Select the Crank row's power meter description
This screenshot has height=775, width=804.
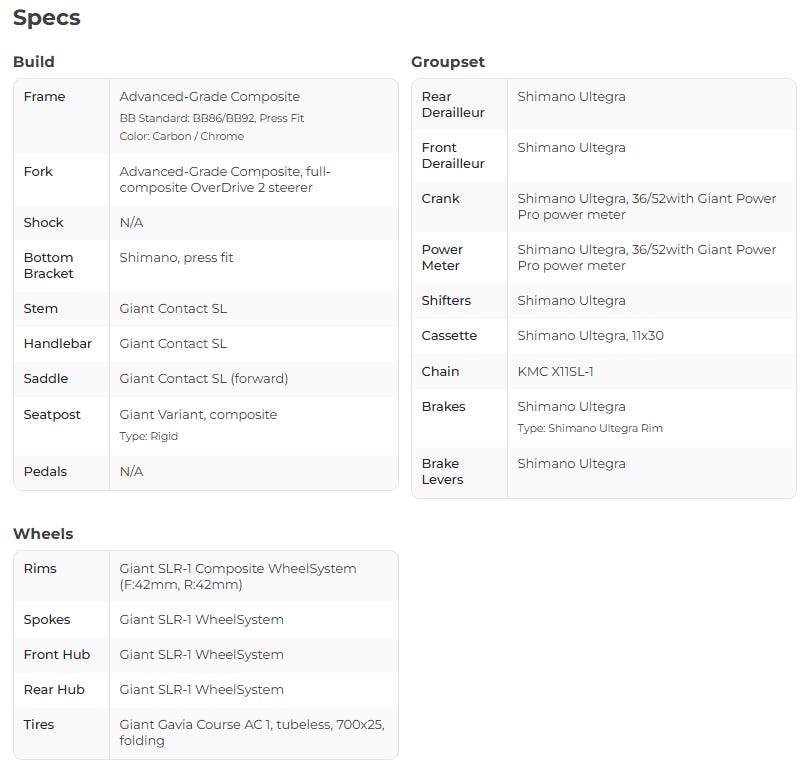(647, 207)
